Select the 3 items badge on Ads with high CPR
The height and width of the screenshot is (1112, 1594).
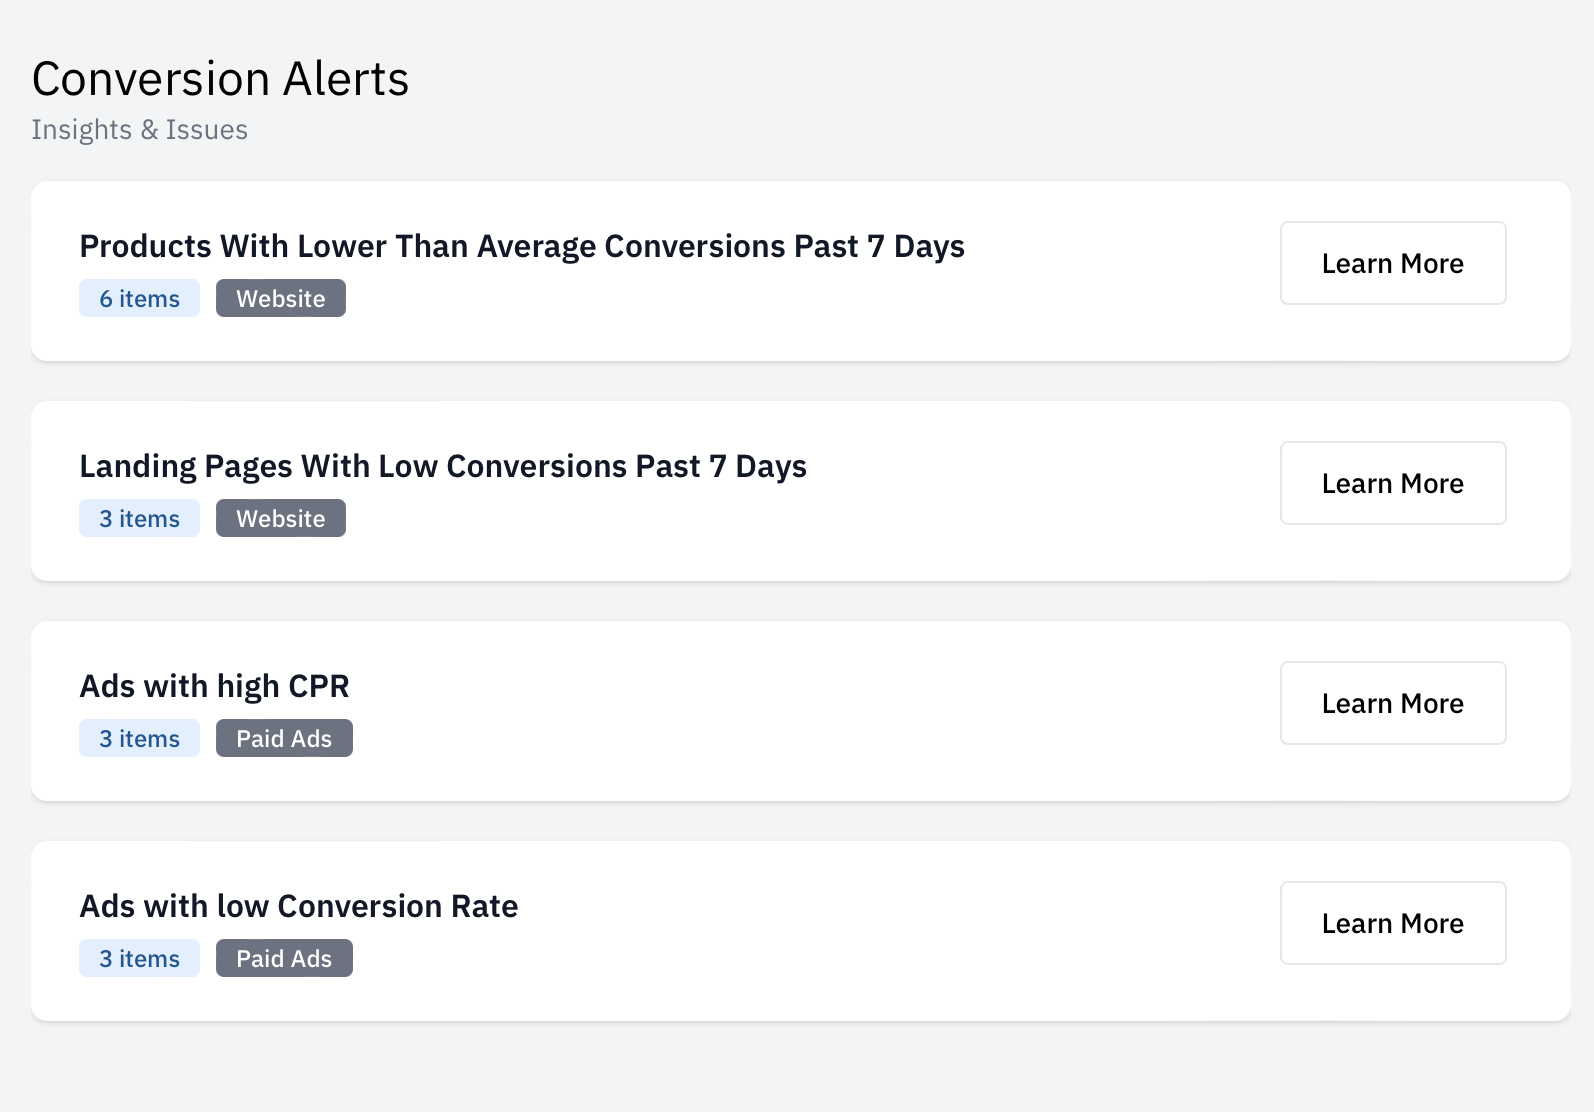pyautogui.click(x=139, y=738)
